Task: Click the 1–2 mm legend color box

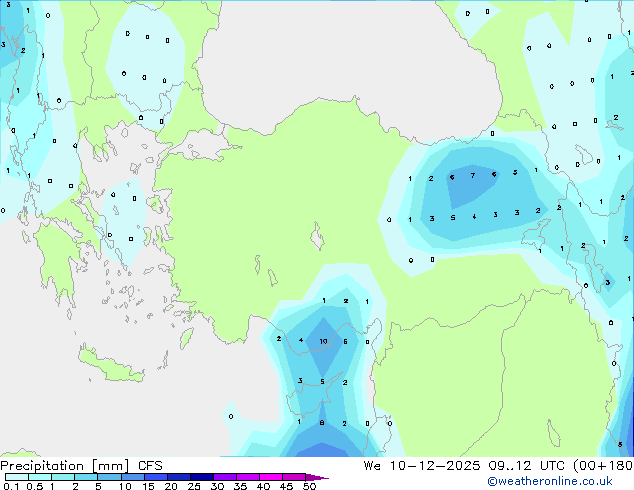Action: tap(63, 477)
